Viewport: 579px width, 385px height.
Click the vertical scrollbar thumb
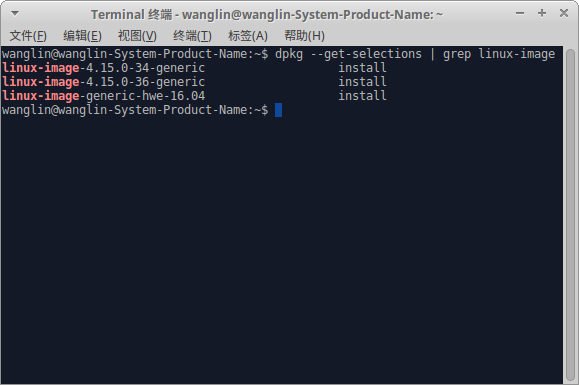pyautogui.click(x=571, y=214)
